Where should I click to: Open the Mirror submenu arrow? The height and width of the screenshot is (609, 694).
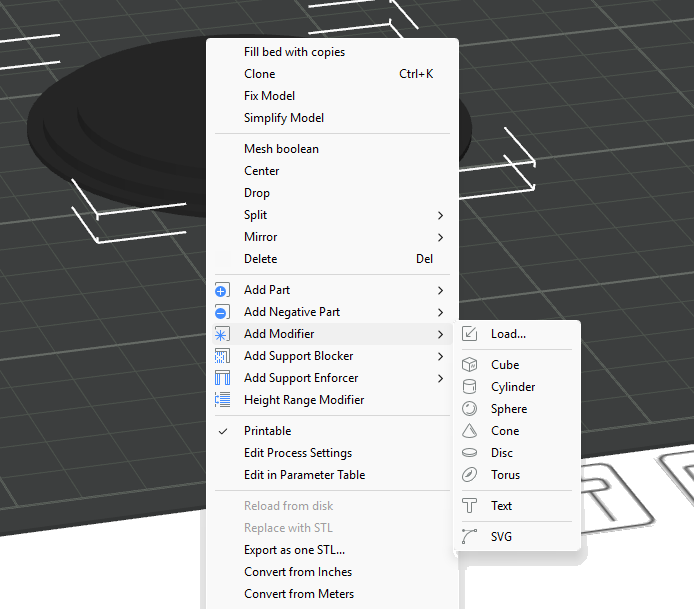440,237
